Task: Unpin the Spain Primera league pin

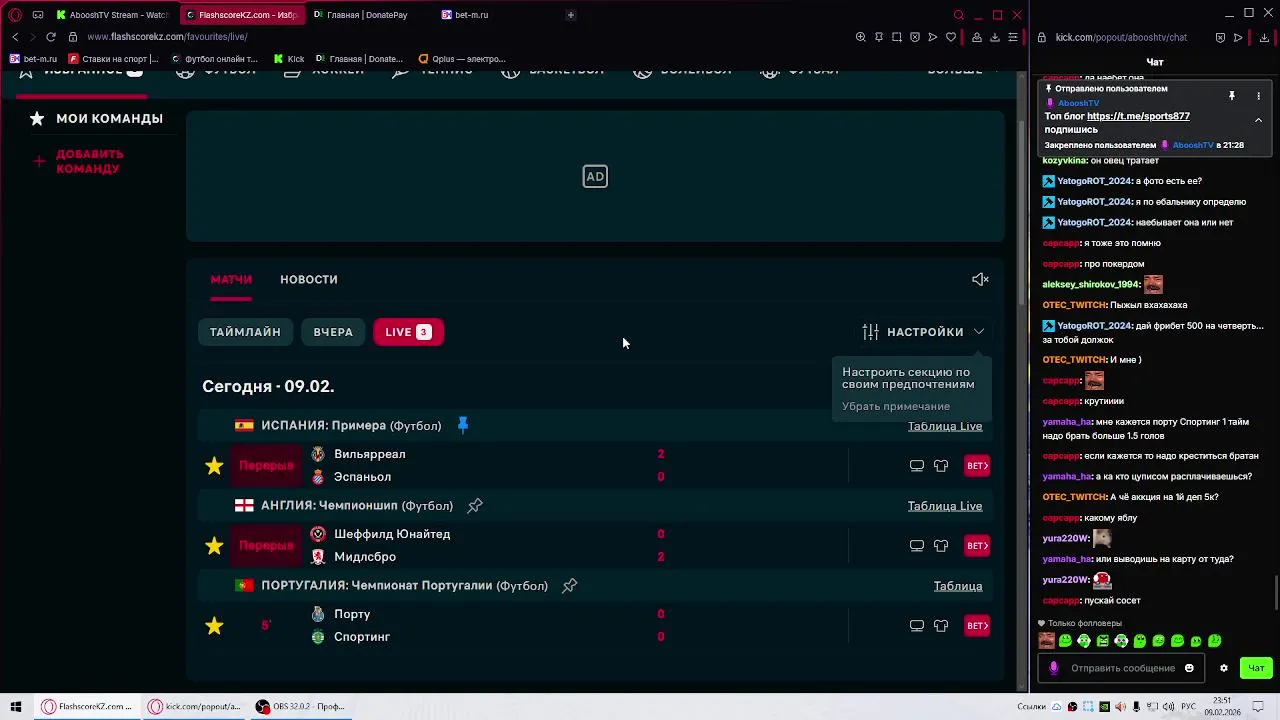Action: point(462,425)
